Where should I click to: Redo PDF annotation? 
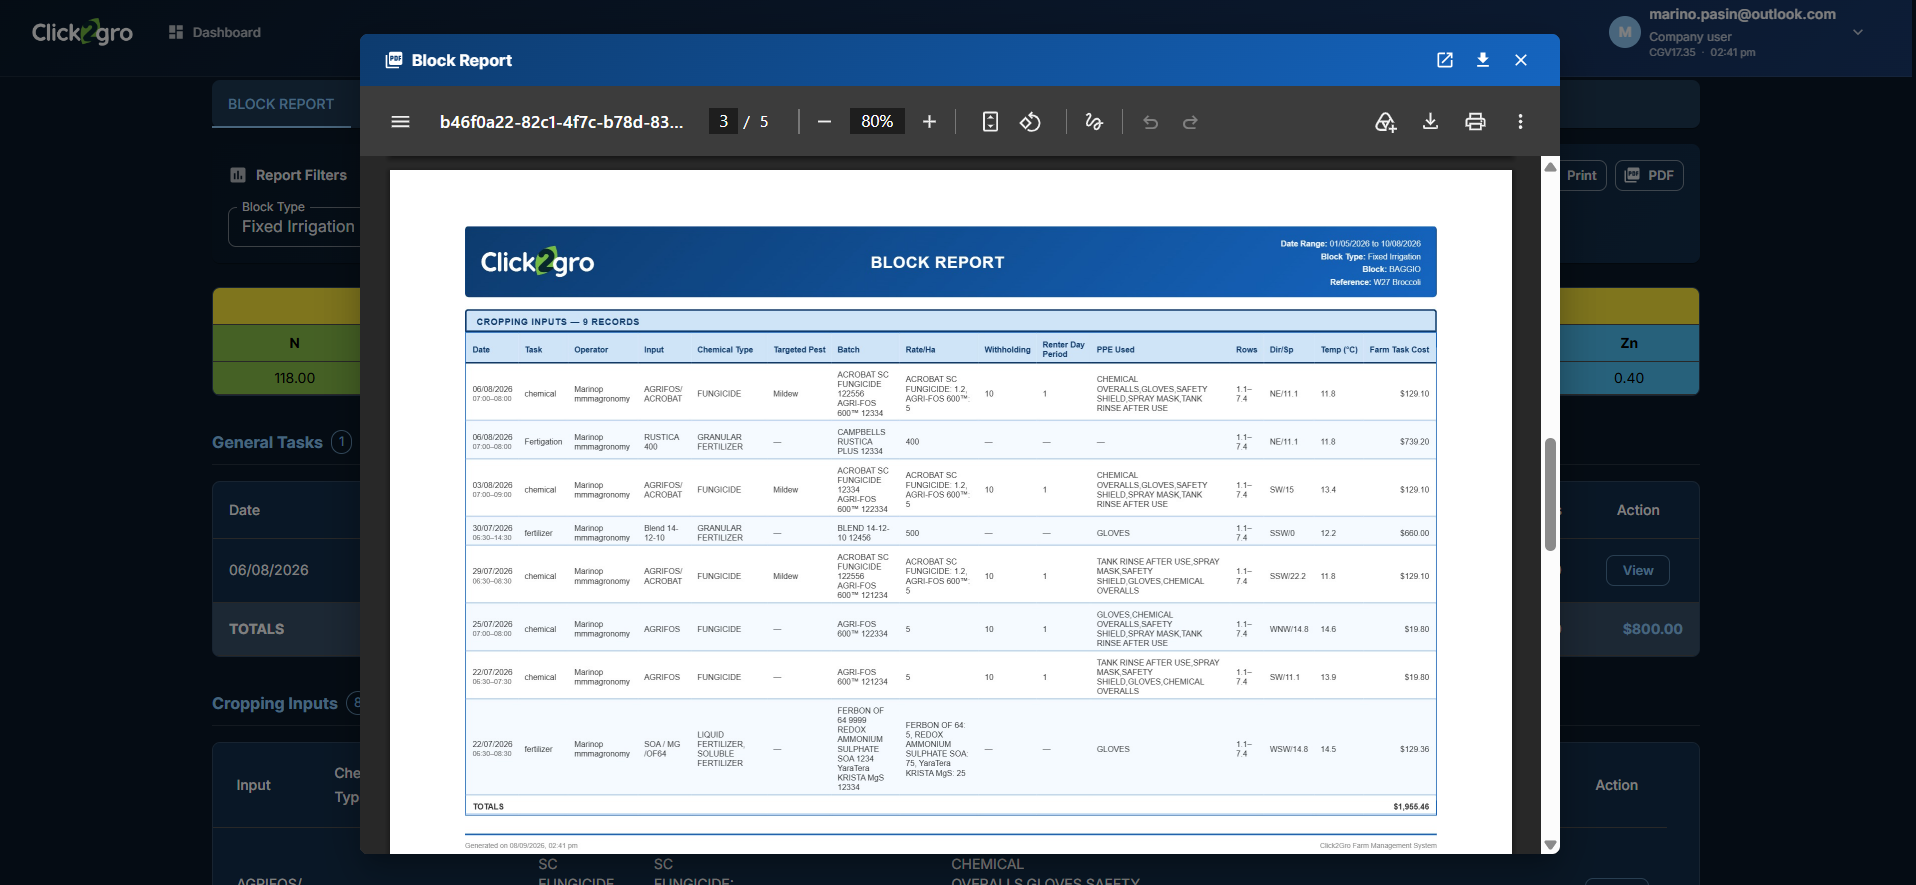coord(1190,122)
